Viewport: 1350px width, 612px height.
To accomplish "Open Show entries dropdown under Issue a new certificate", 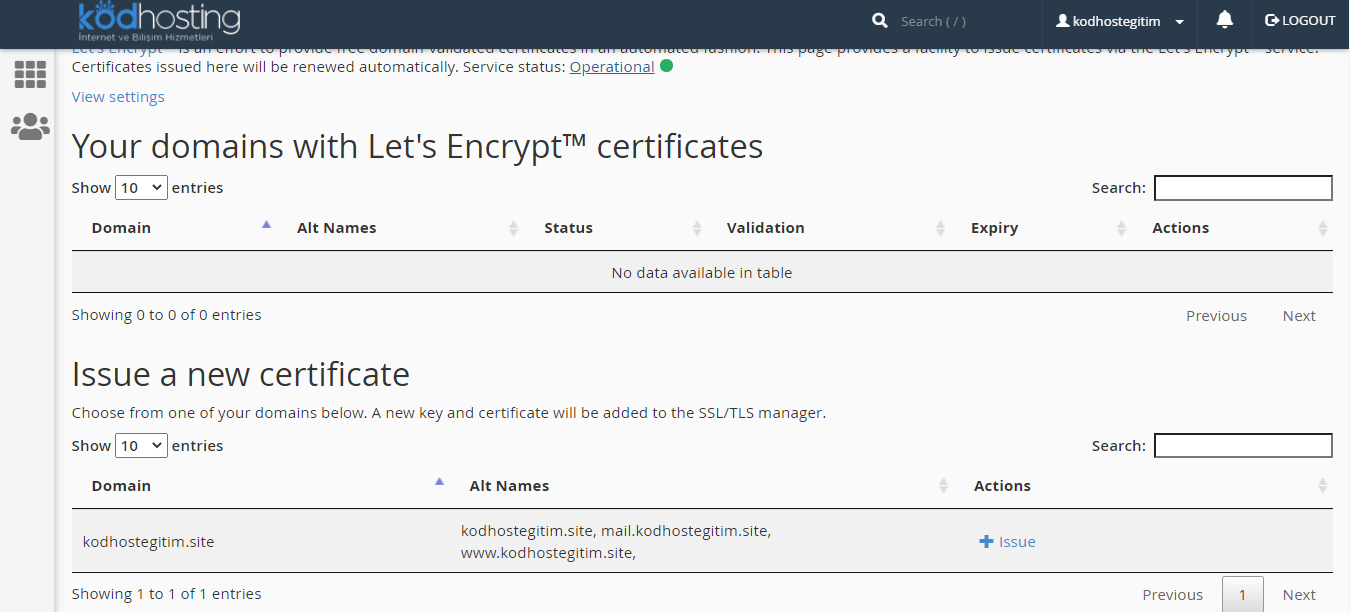I will [x=142, y=445].
